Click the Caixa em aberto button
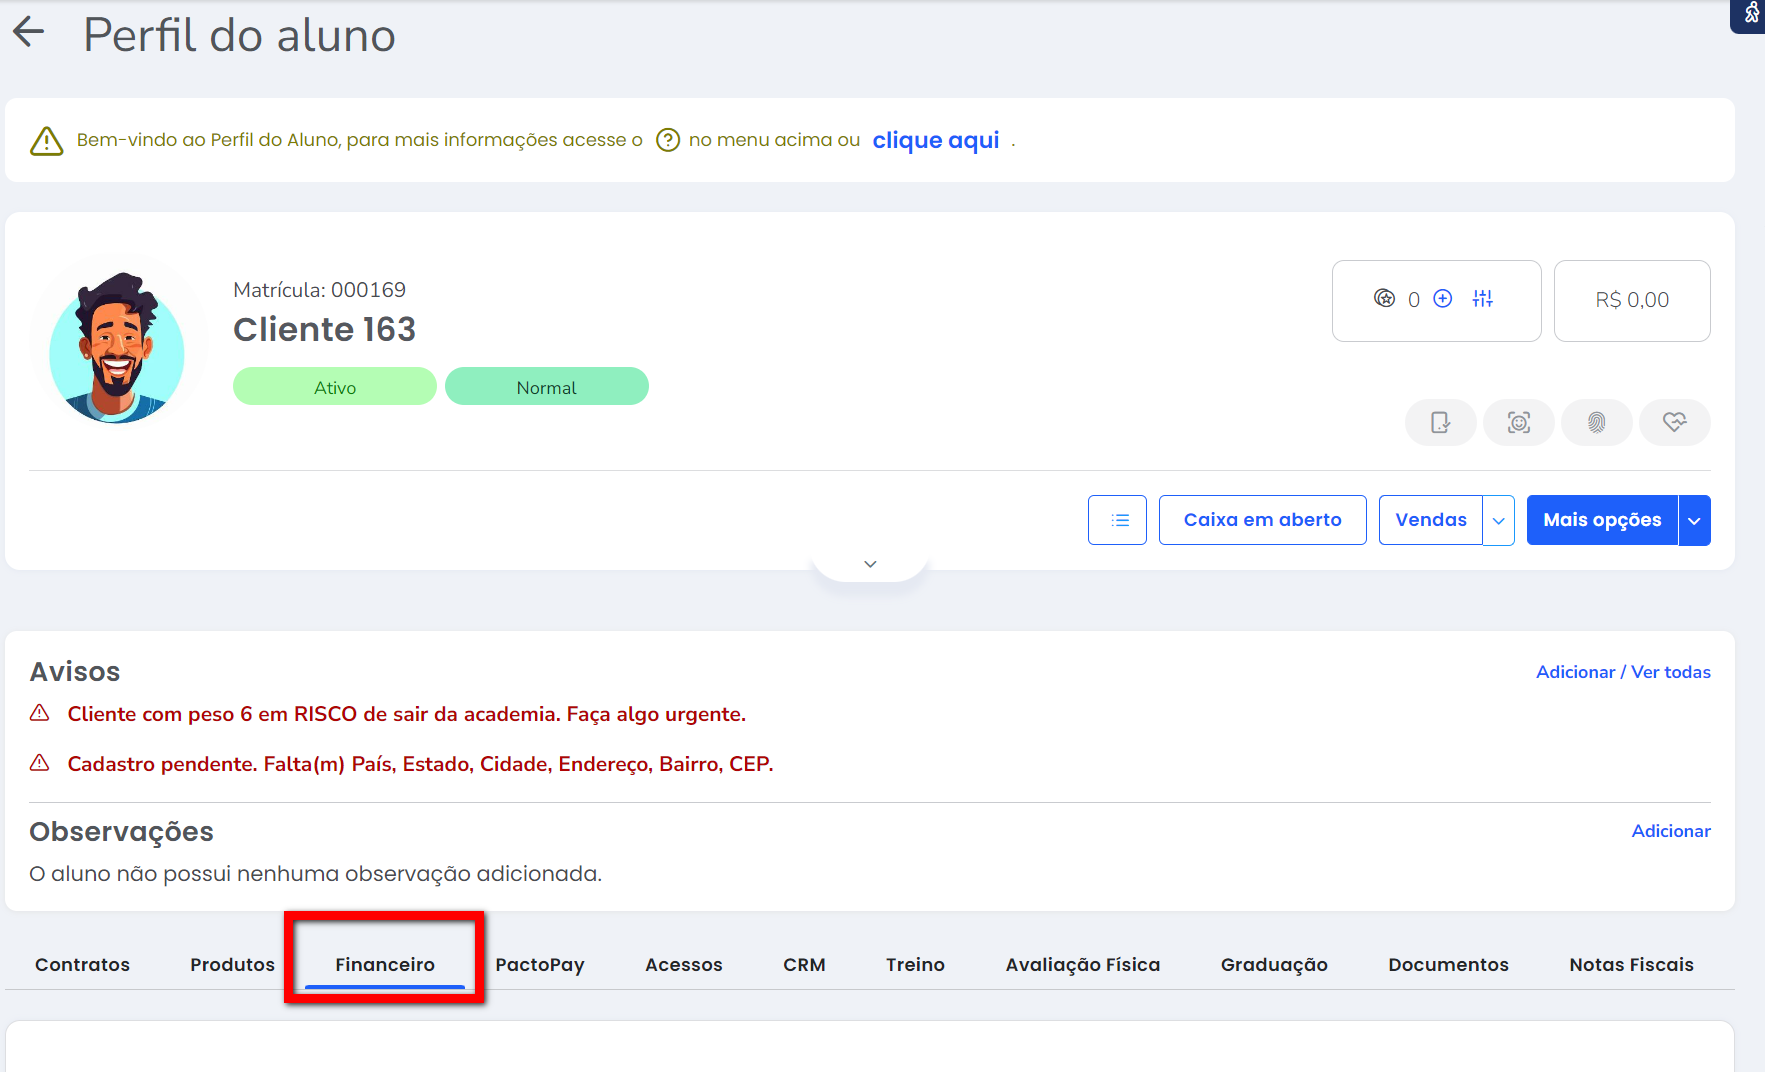The height and width of the screenshot is (1072, 1765). click(1262, 520)
